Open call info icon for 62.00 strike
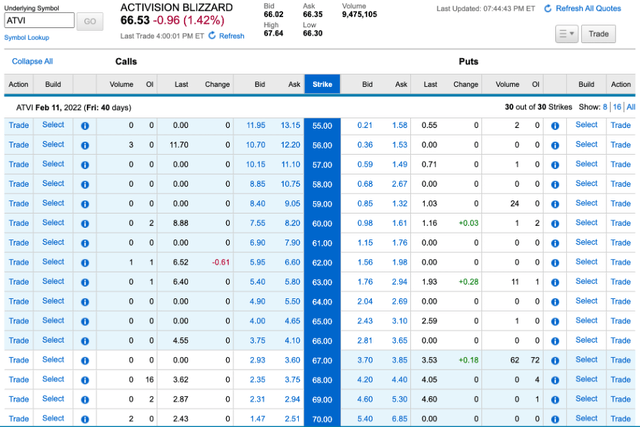 [x=85, y=263]
